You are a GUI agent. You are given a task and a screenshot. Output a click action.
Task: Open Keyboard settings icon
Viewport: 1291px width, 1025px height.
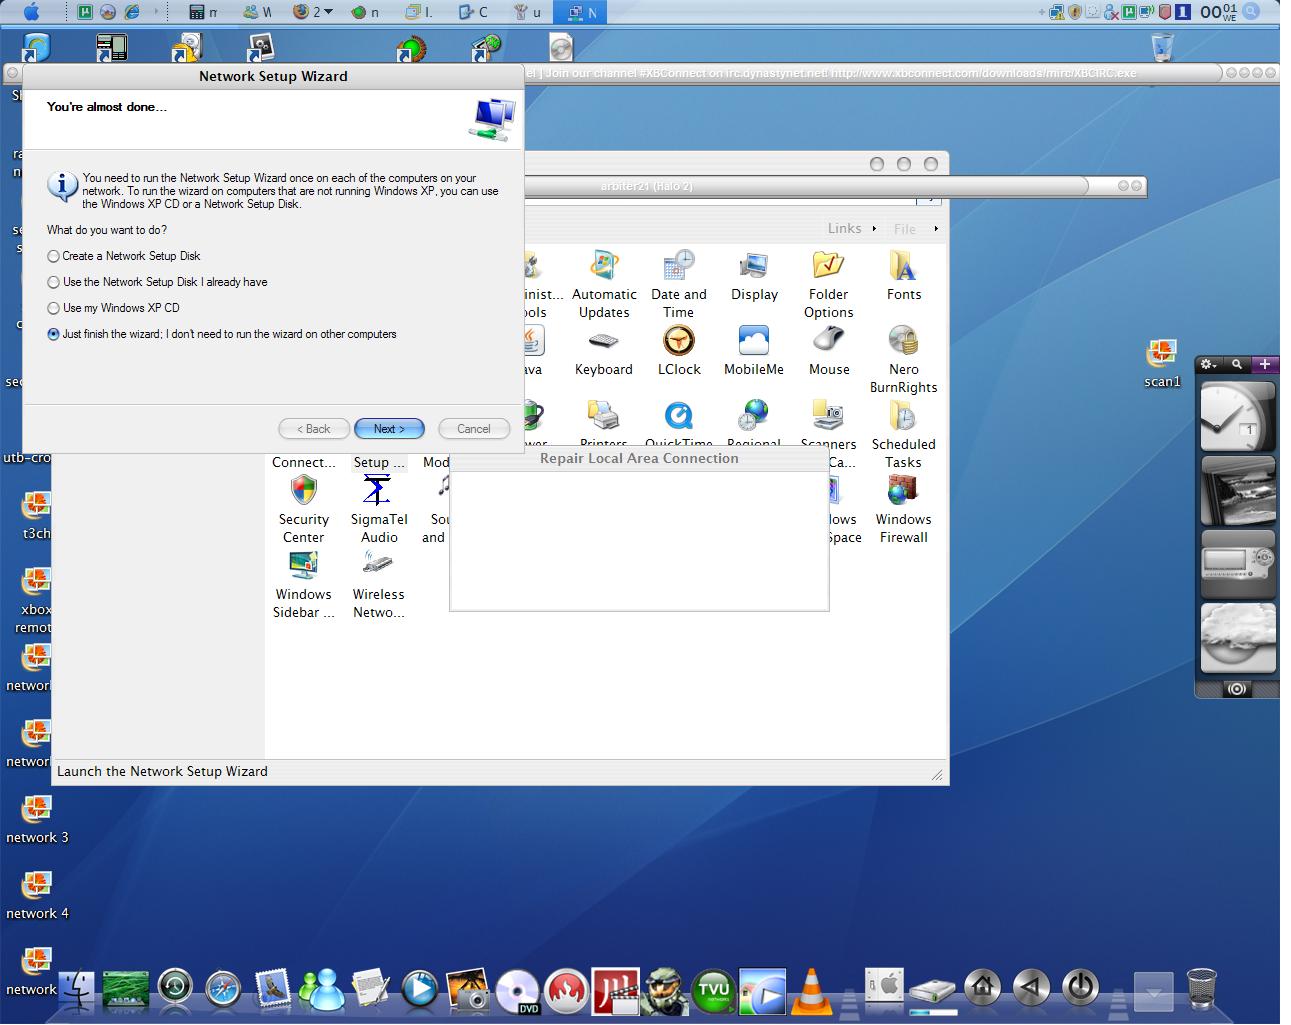pos(604,352)
